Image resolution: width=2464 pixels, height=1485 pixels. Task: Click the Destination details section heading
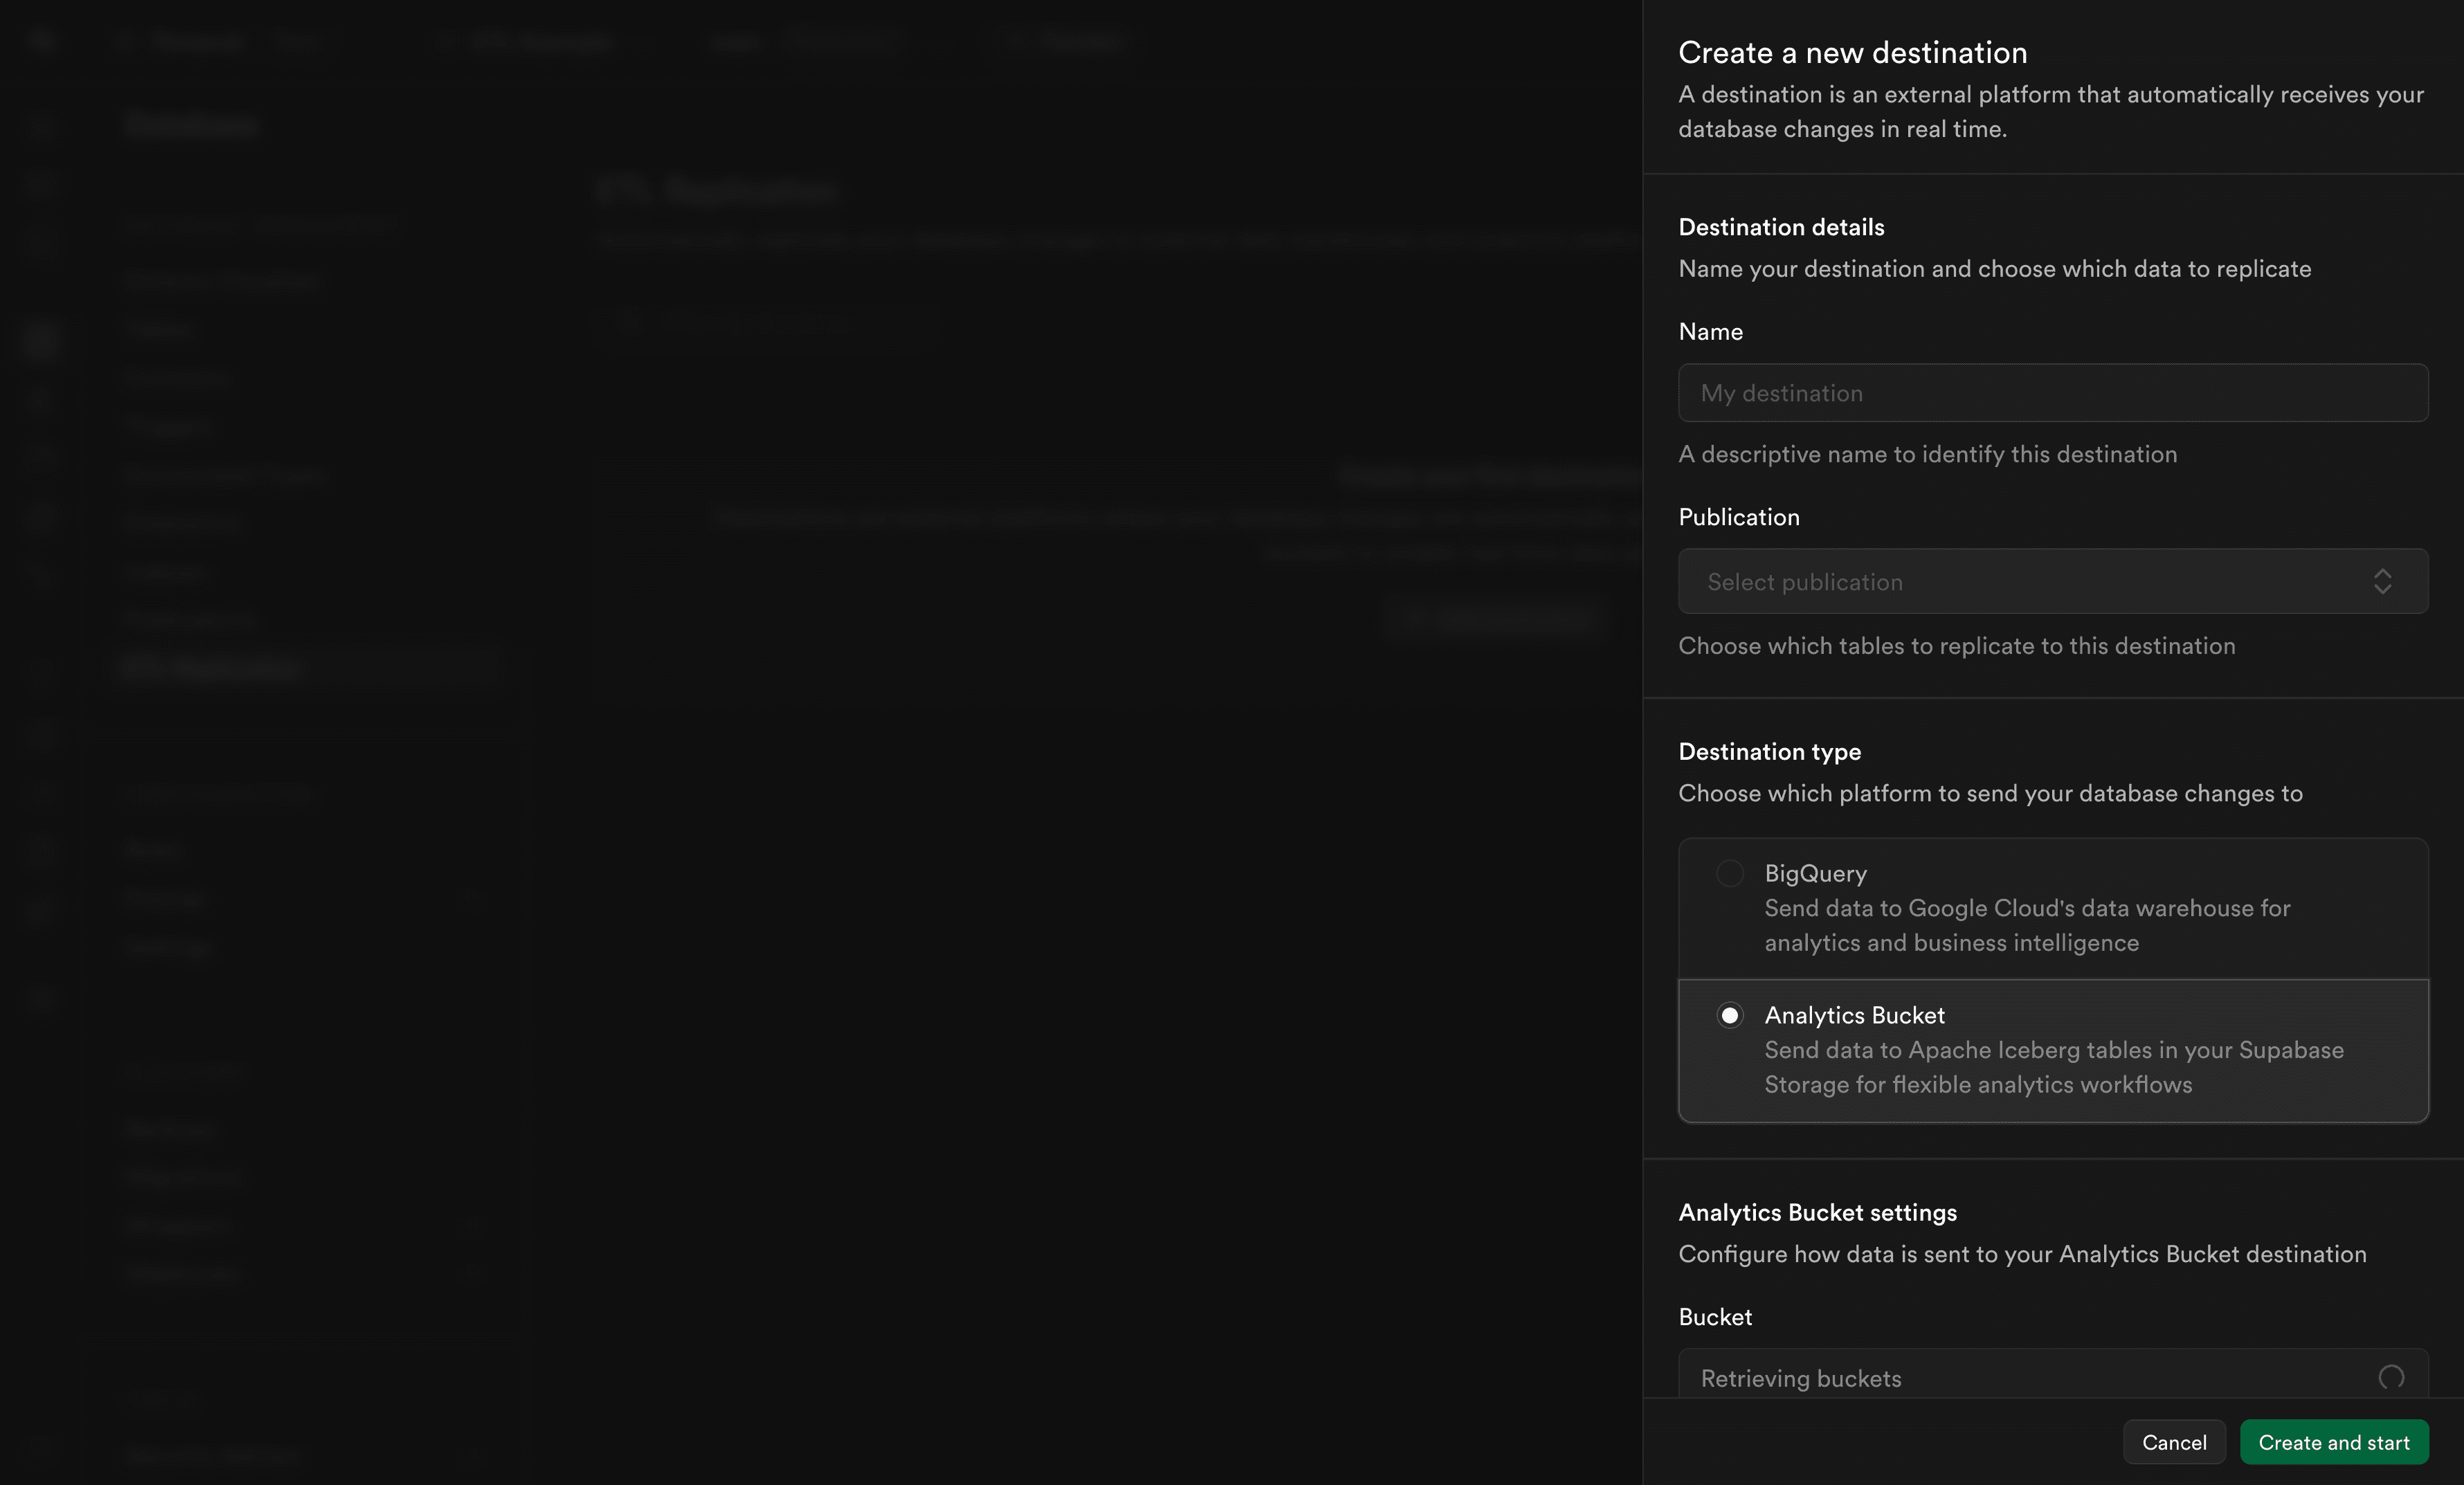(x=1781, y=227)
